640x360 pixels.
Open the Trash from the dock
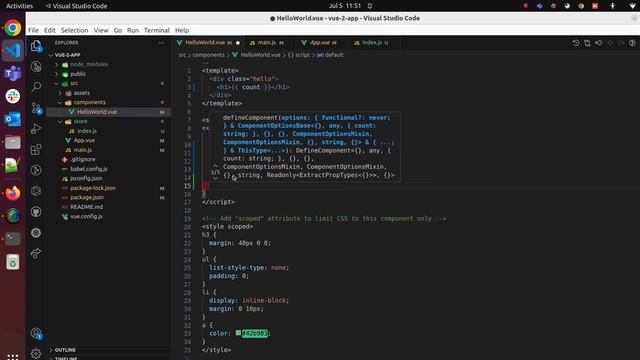pyautogui.click(x=13, y=262)
